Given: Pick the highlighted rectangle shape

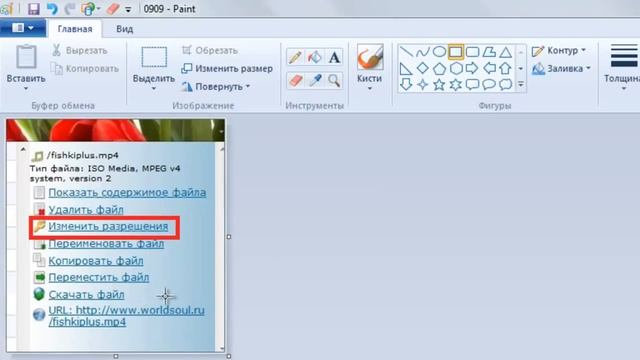Looking at the screenshot, I should (456, 52).
